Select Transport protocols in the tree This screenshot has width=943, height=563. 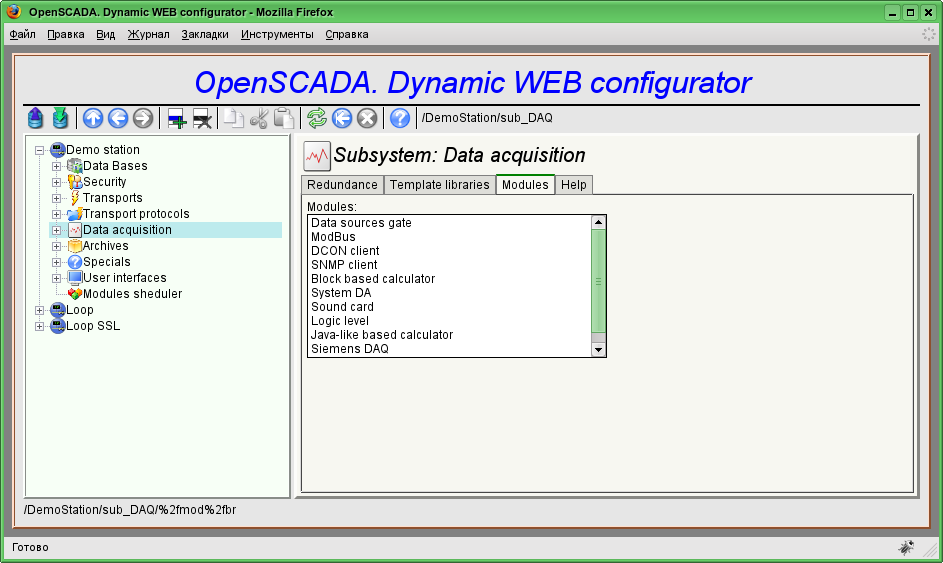(x=136, y=214)
